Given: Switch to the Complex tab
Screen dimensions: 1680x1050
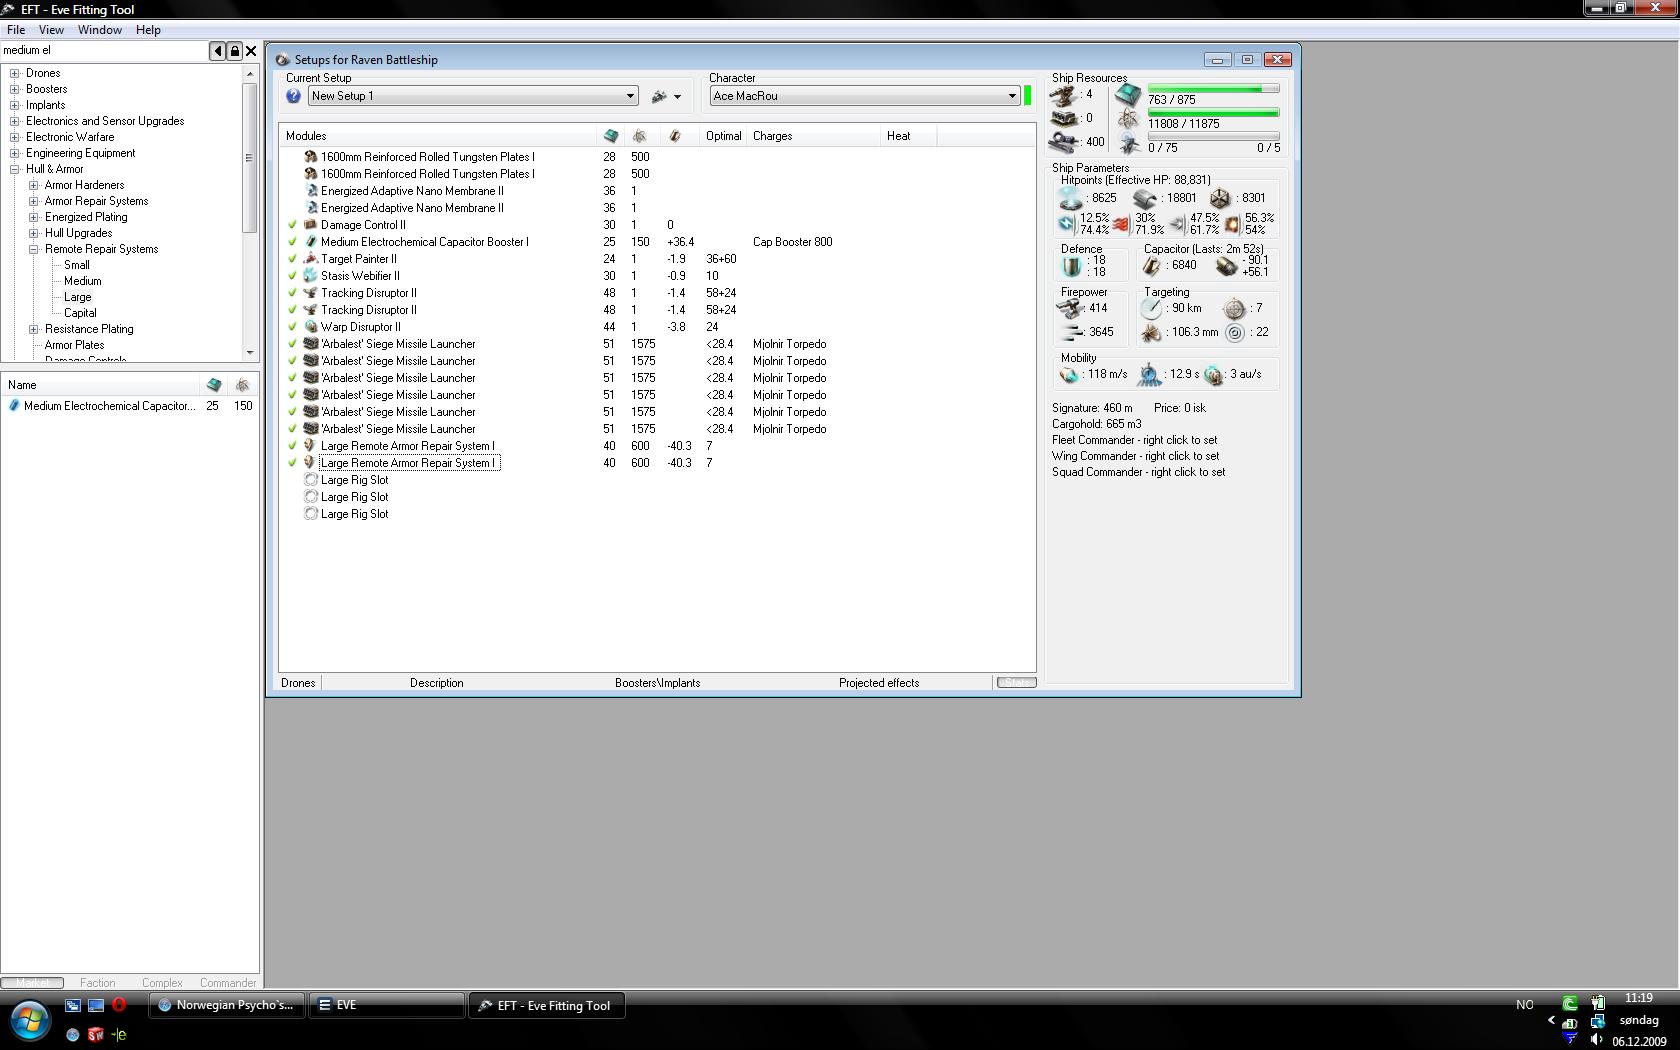Looking at the screenshot, I should 162,983.
